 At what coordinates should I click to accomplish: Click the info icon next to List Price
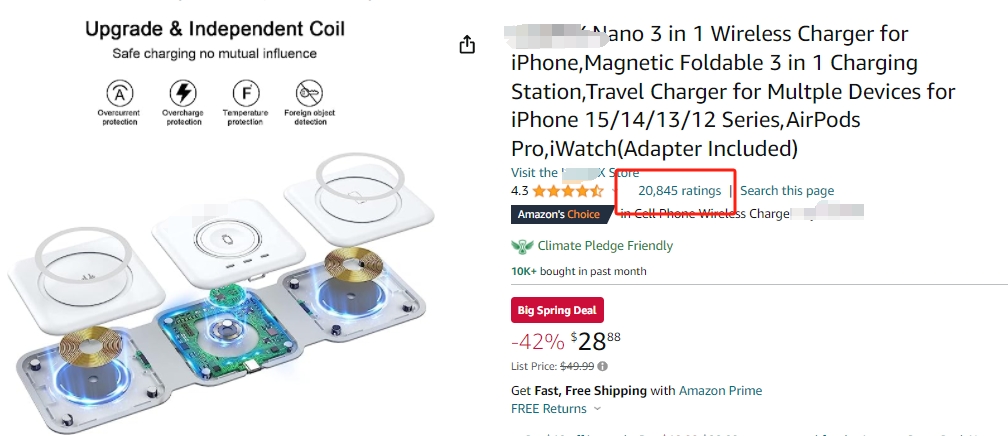click(x=603, y=366)
